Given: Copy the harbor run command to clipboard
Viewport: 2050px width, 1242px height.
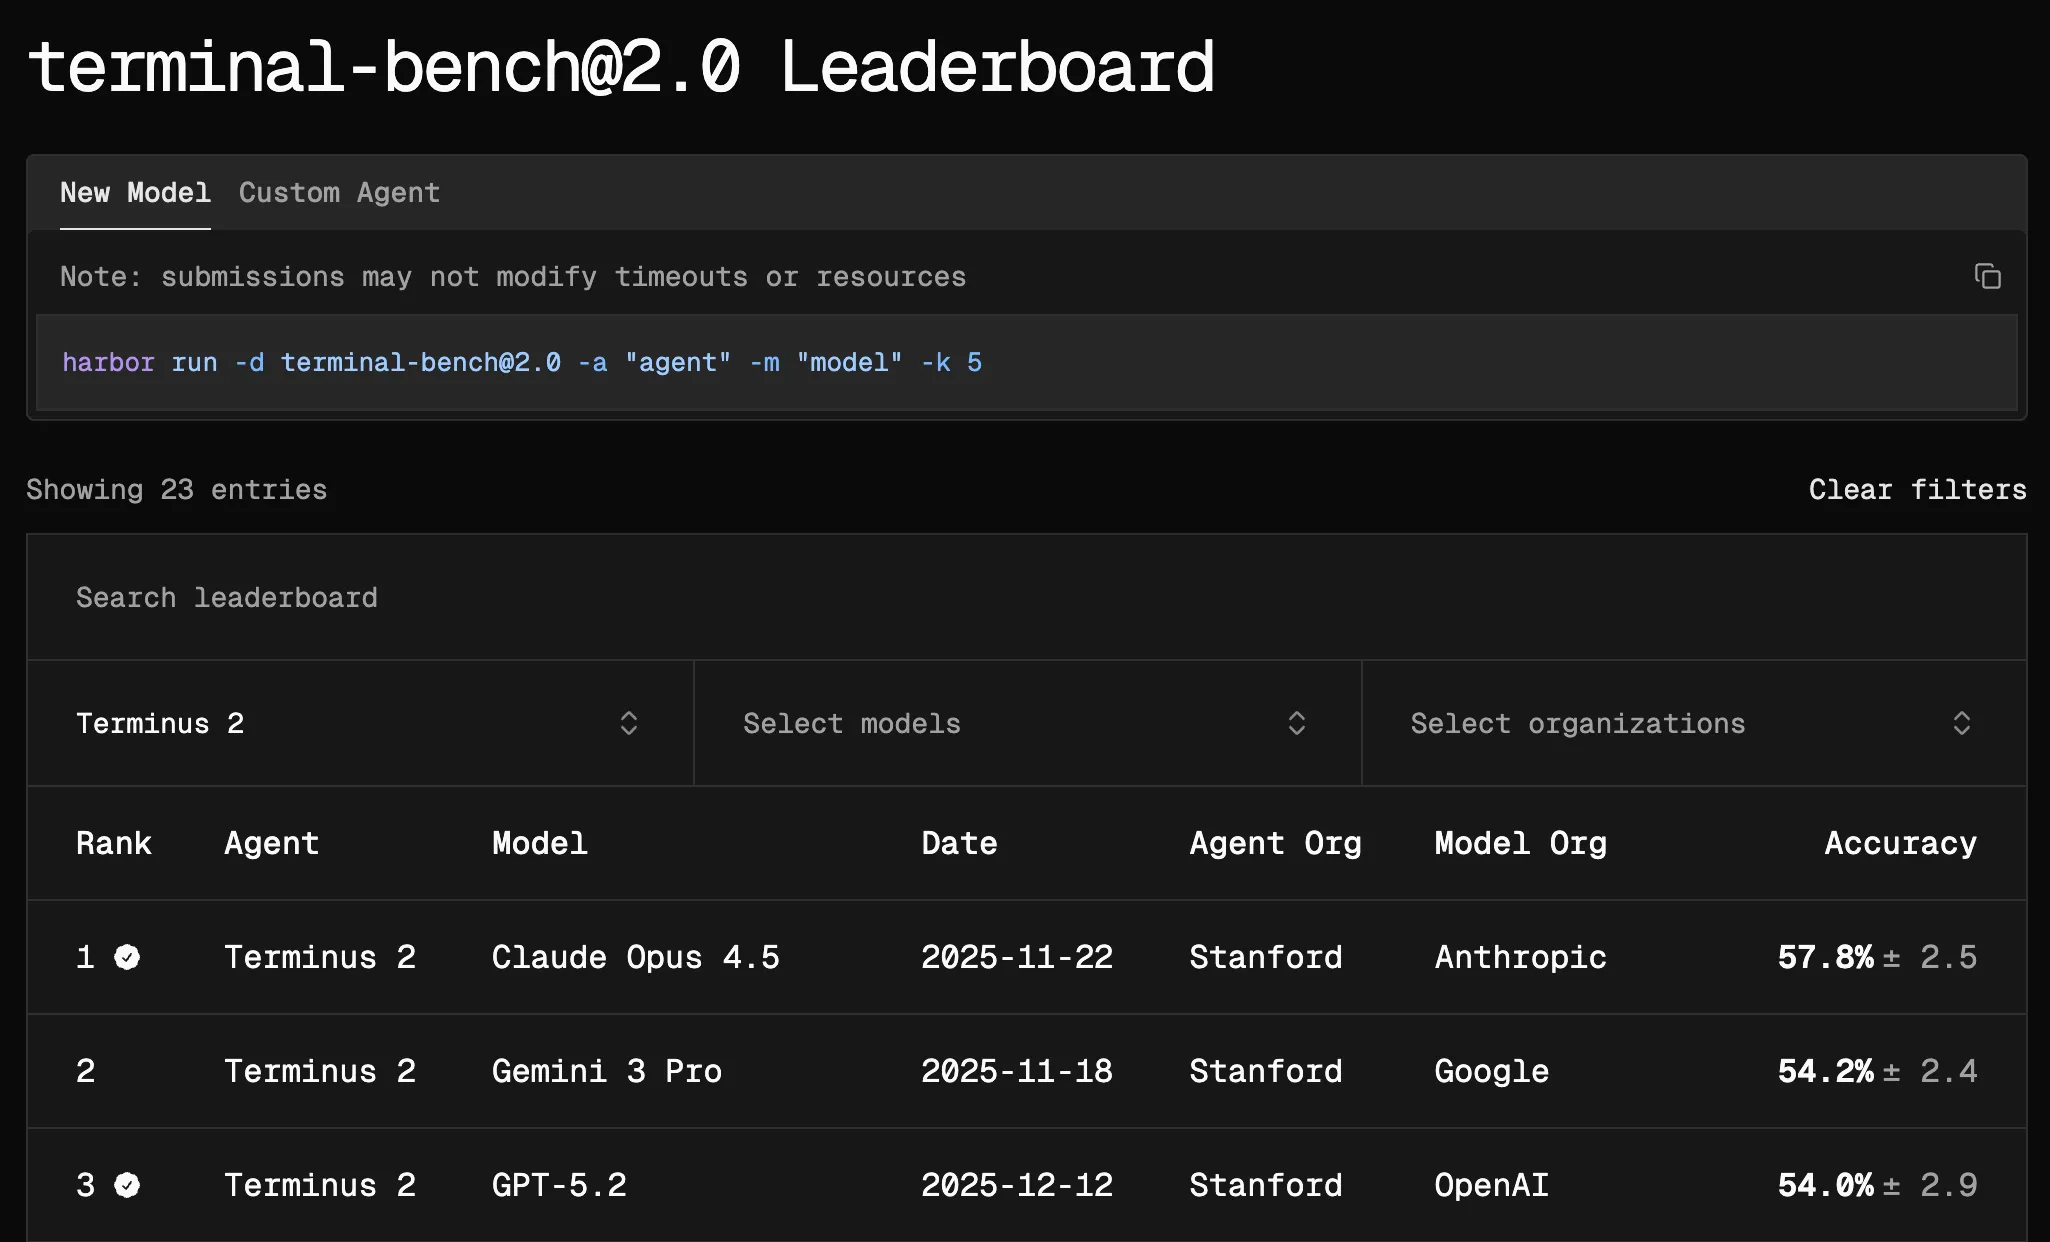Looking at the screenshot, I should [x=1988, y=276].
